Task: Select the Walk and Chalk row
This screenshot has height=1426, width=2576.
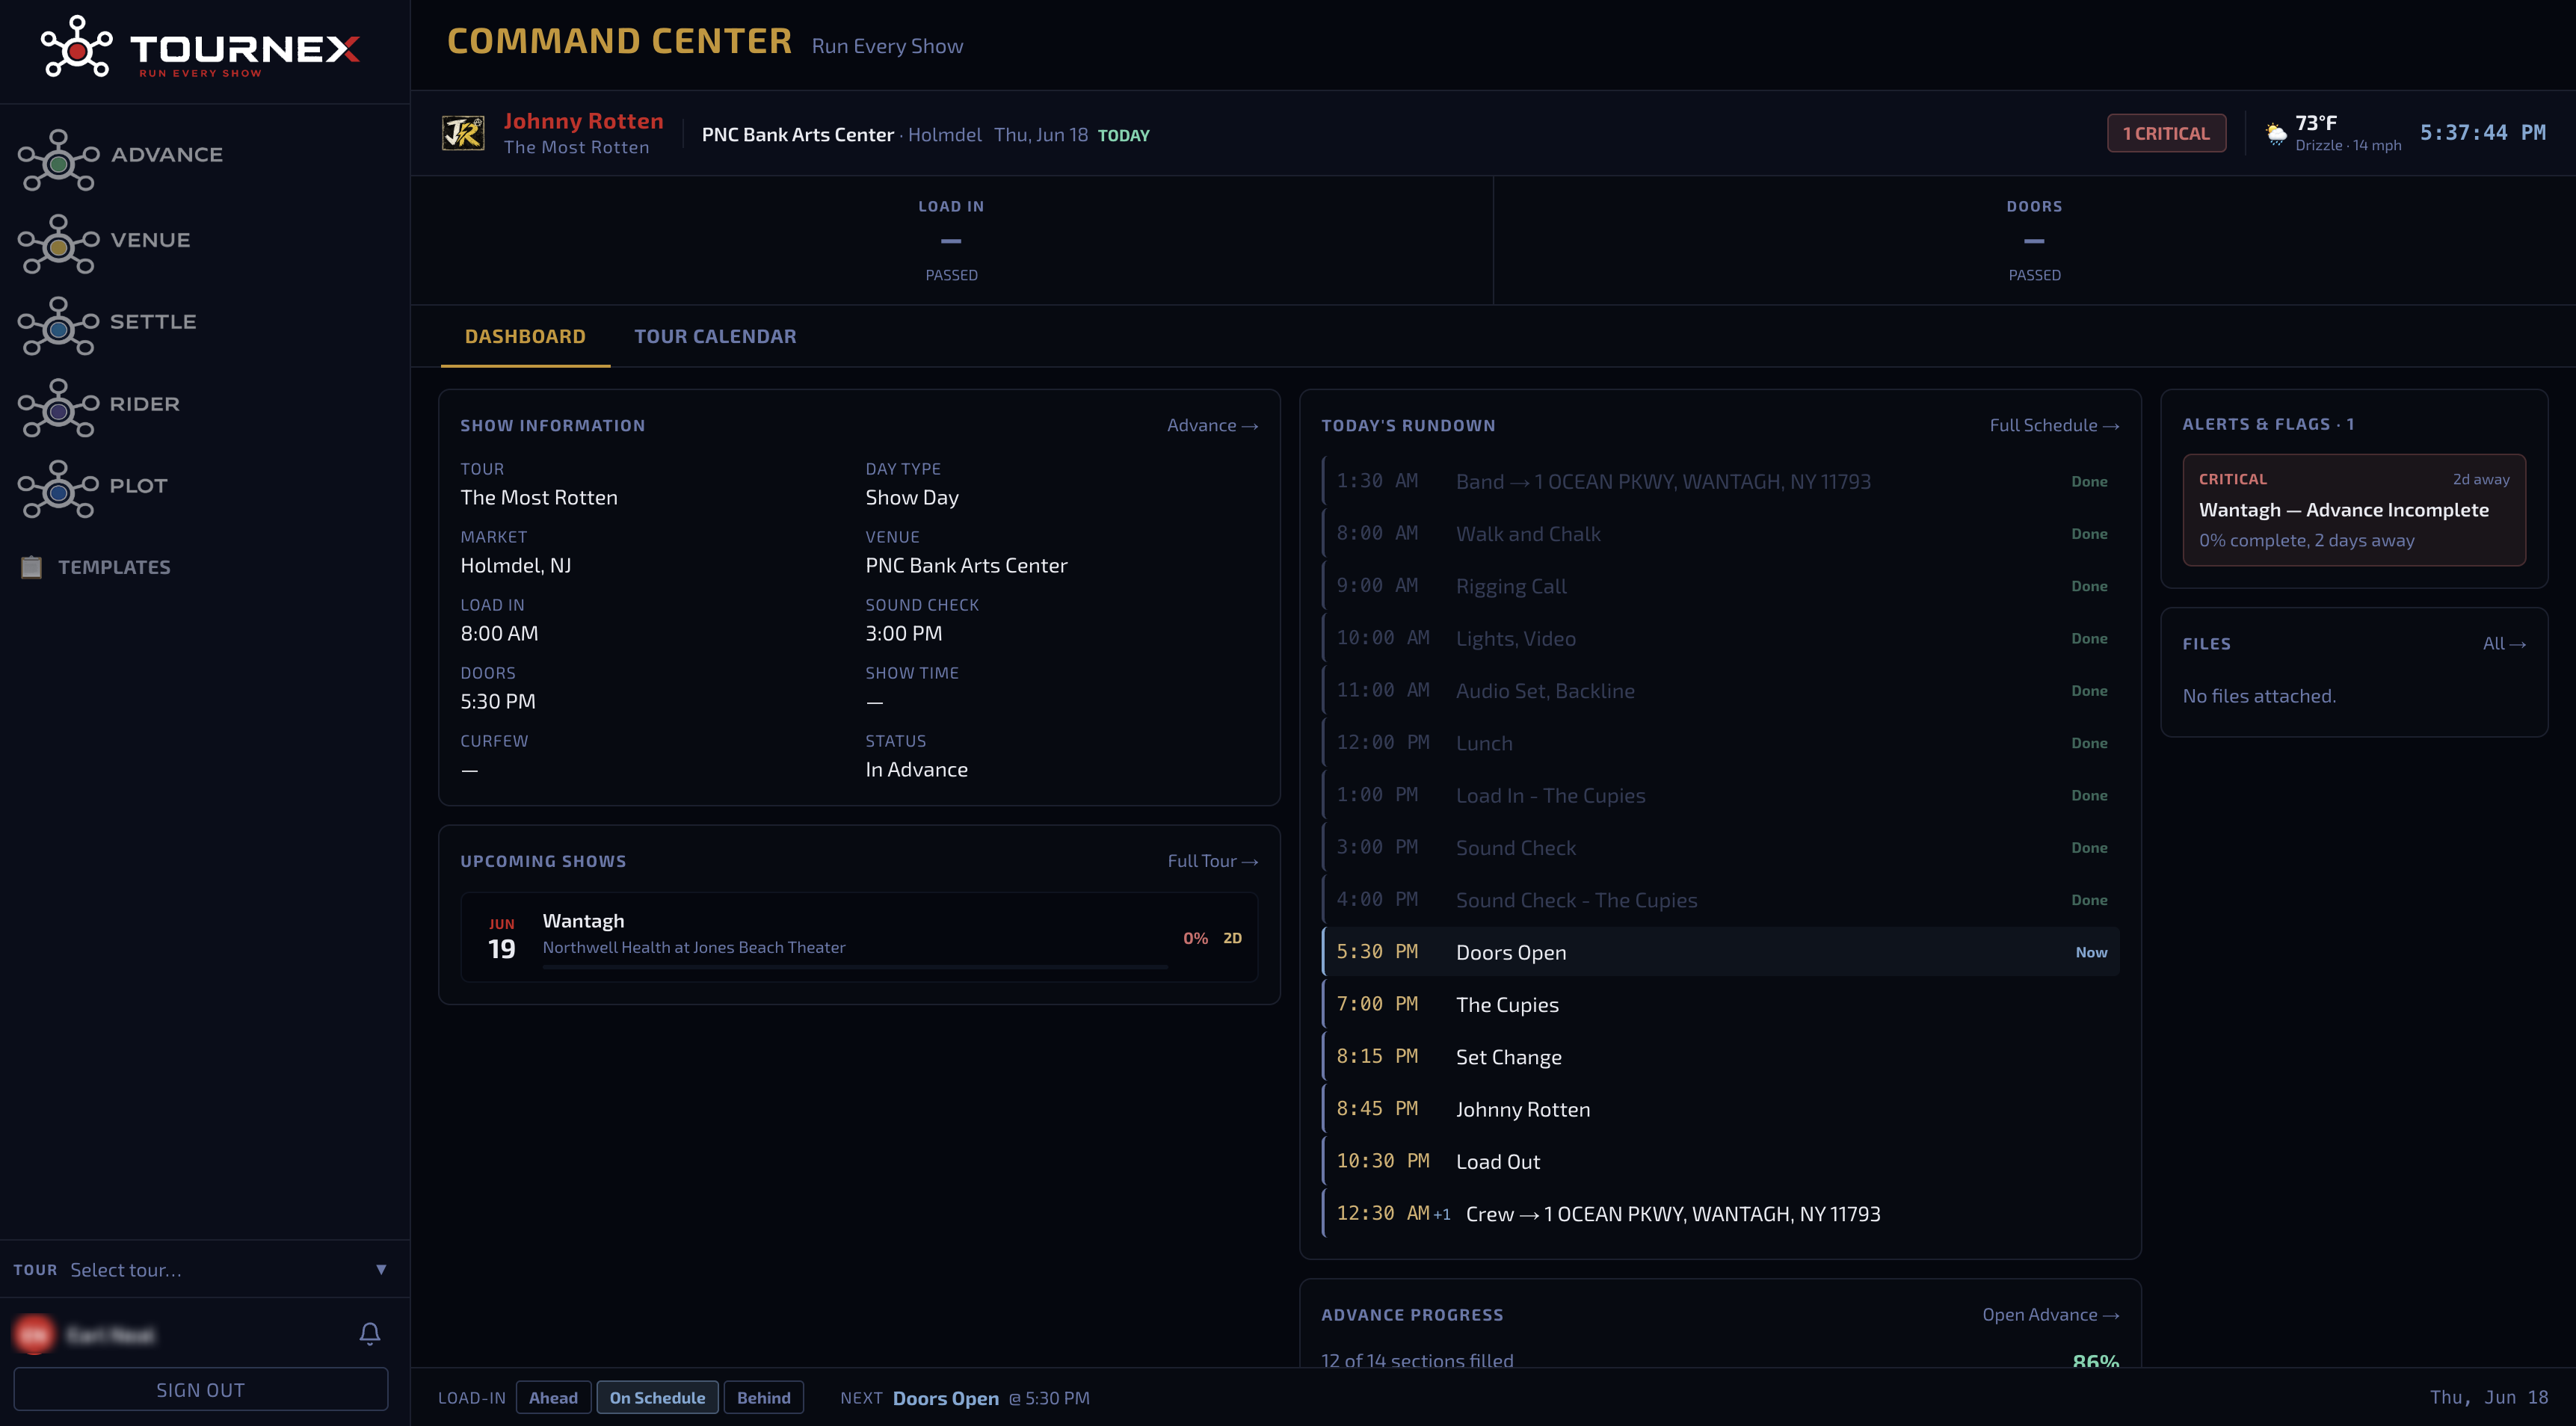Action: pyautogui.click(x=1721, y=534)
